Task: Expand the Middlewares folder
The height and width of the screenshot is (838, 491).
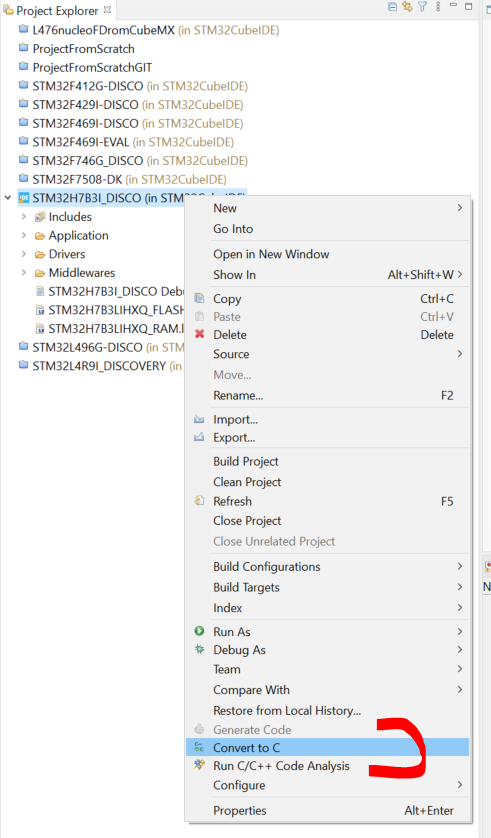Action: [x=24, y=273]
